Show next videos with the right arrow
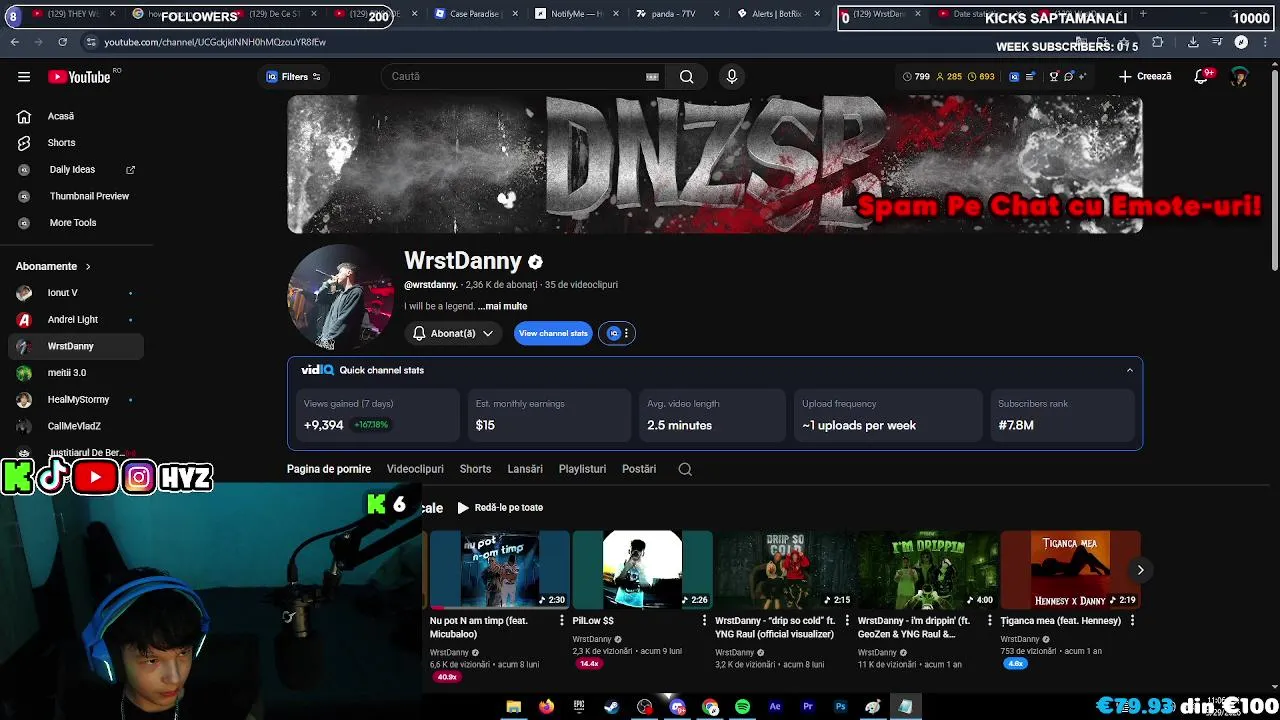Screen dimensions: 1280x720 coord(1140,570)
